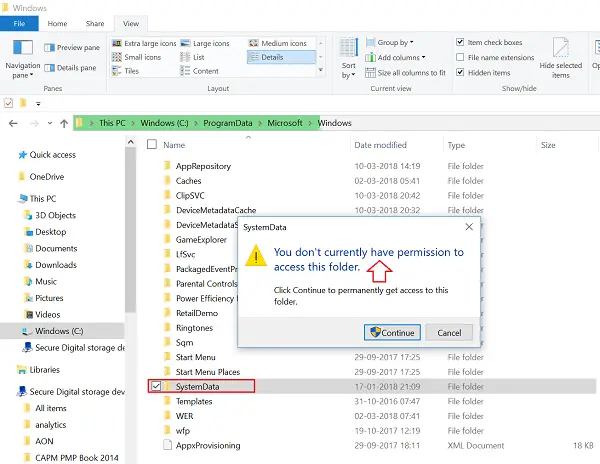Choose Large icons layout
Screen dimensions: 600x464
tap(205, 43)
